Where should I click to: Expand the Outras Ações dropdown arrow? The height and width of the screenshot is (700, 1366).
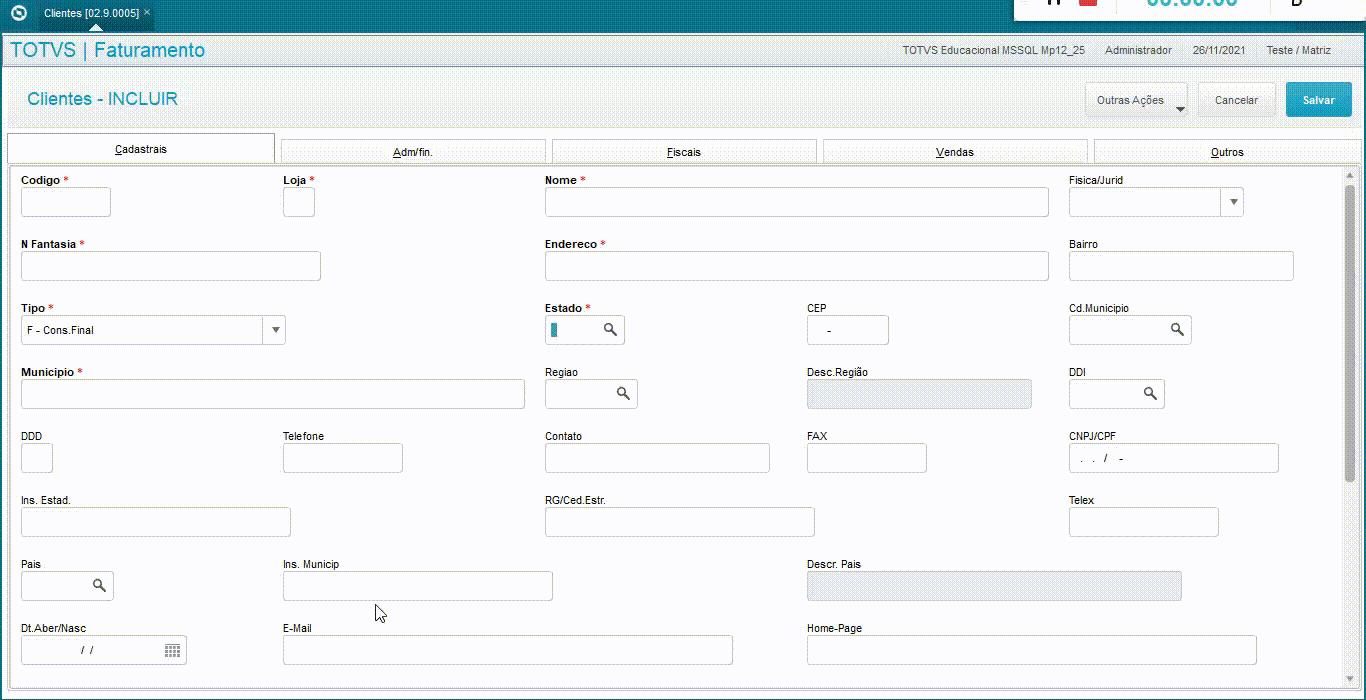click(1180, 109)
